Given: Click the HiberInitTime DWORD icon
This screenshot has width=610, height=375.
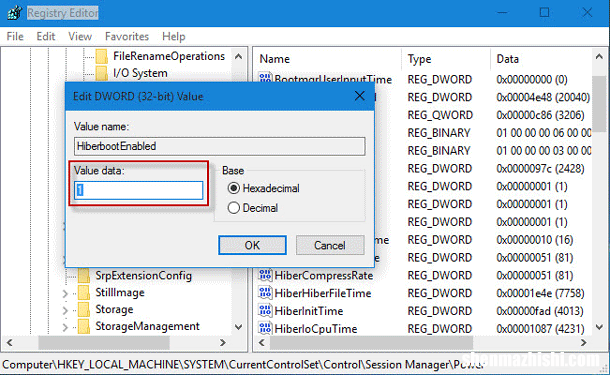Looking at the screenshot, I should click(265, 311).
